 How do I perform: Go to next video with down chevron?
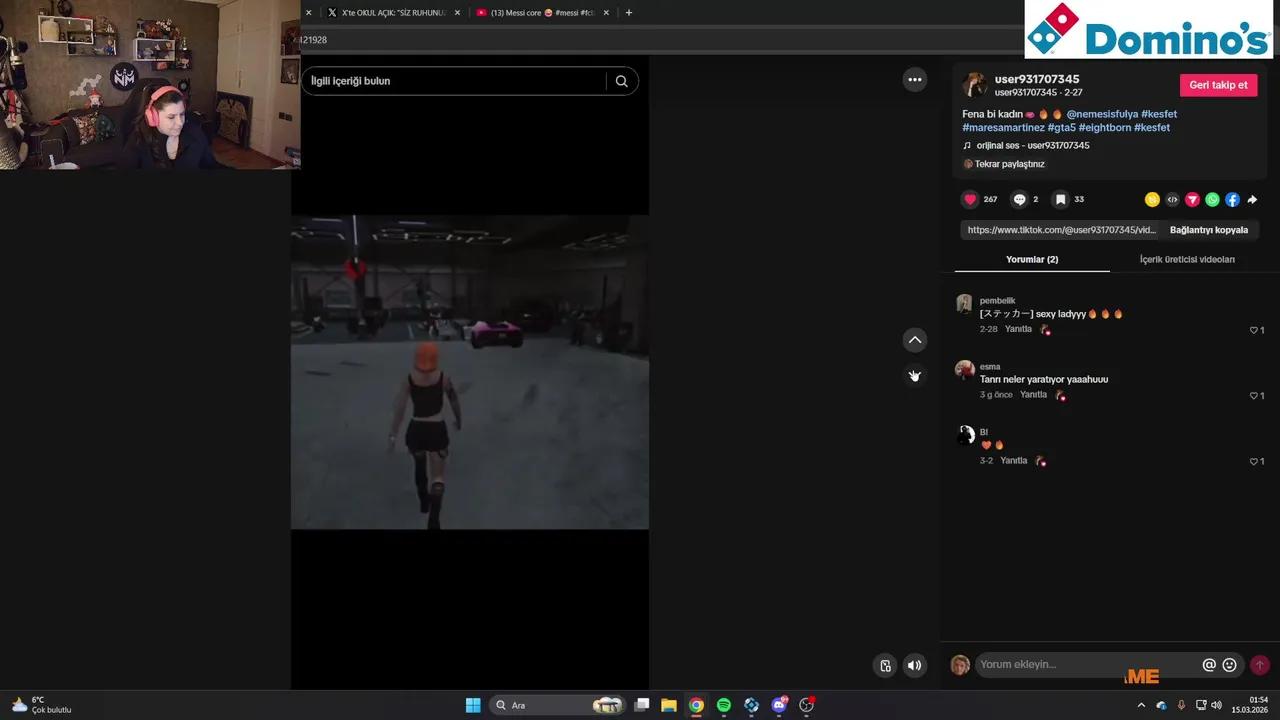[x=914, y=376]
